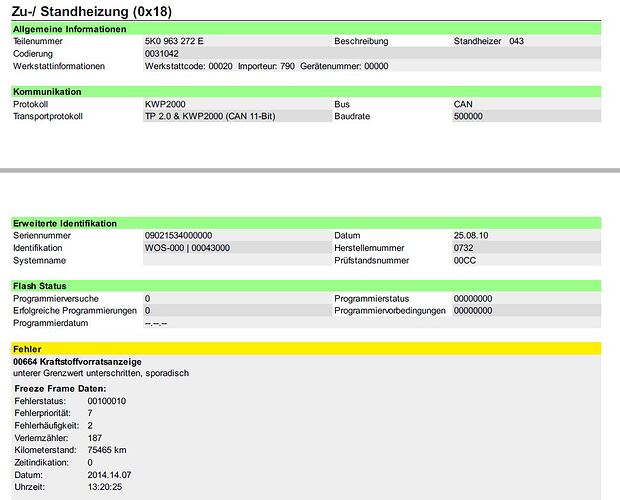Screen dimensions: 620x500
Task: Click the Uhrzeit value 13:20:25
Action: click(x=105, y=488)
